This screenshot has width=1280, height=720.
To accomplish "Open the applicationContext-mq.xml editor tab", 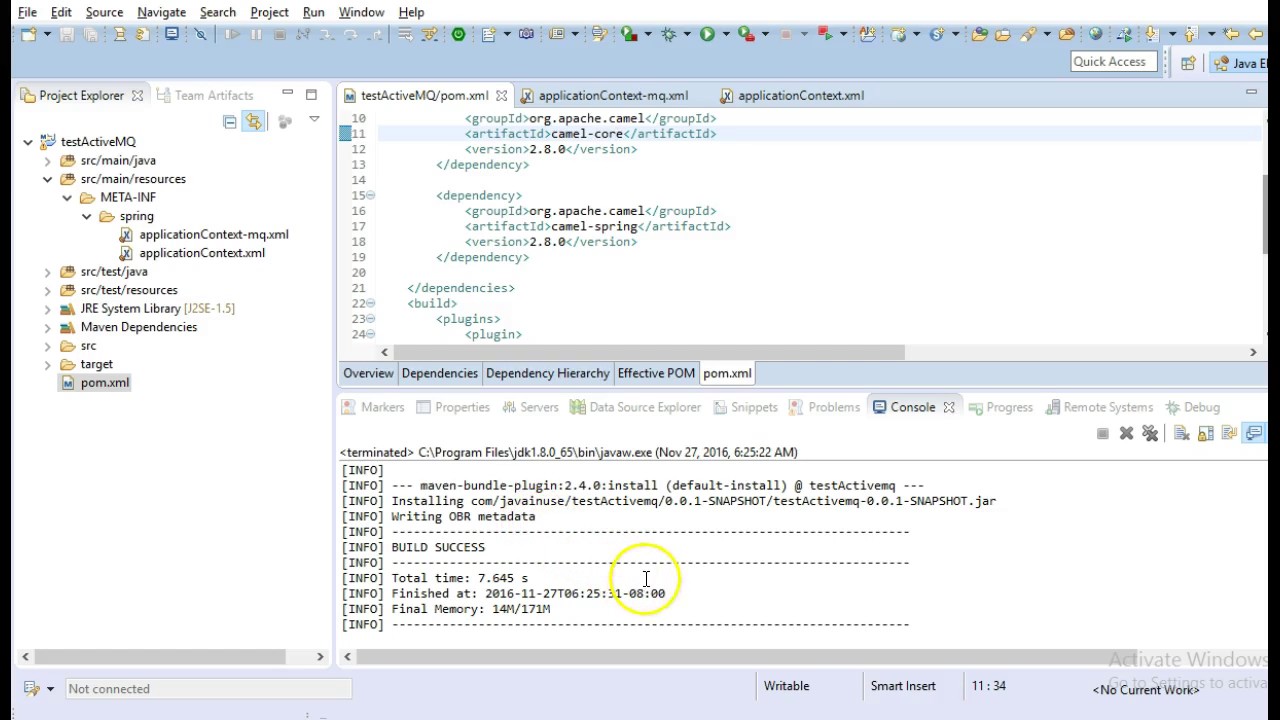I will [613, 95].
